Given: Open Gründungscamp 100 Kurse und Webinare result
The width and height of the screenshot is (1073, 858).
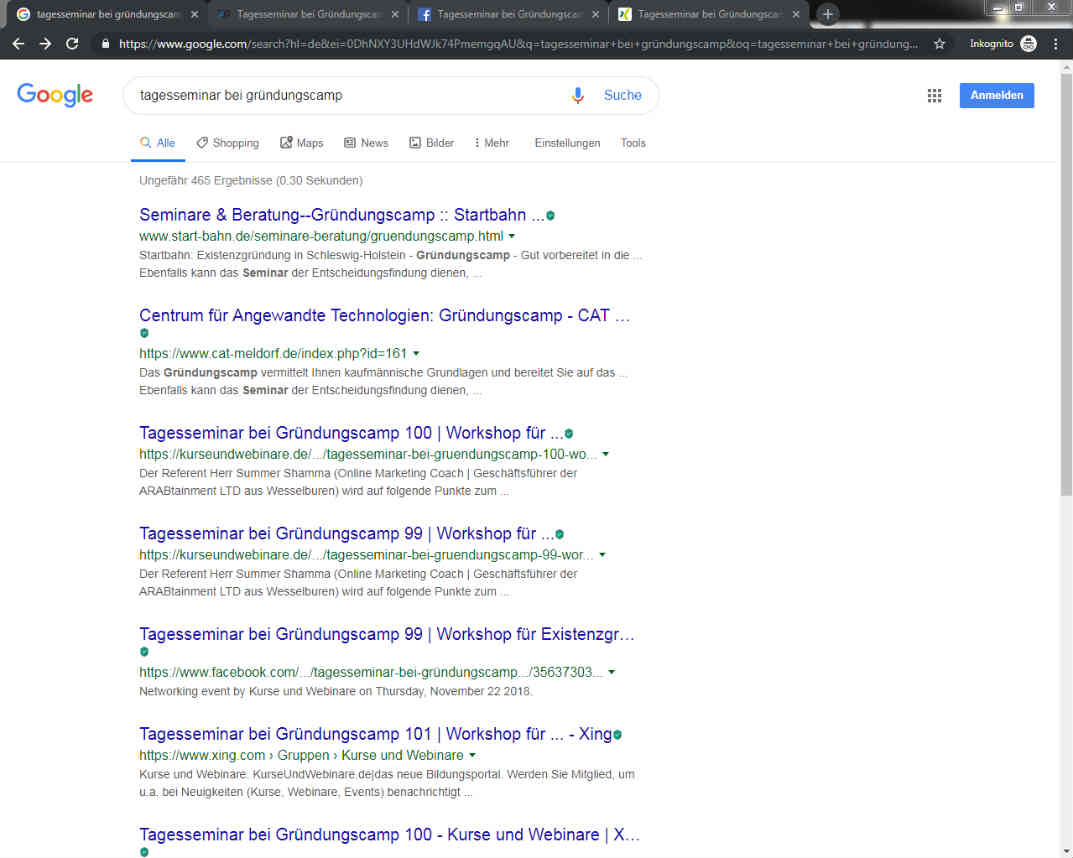Looking at the screenshot, I should [389, 835].
